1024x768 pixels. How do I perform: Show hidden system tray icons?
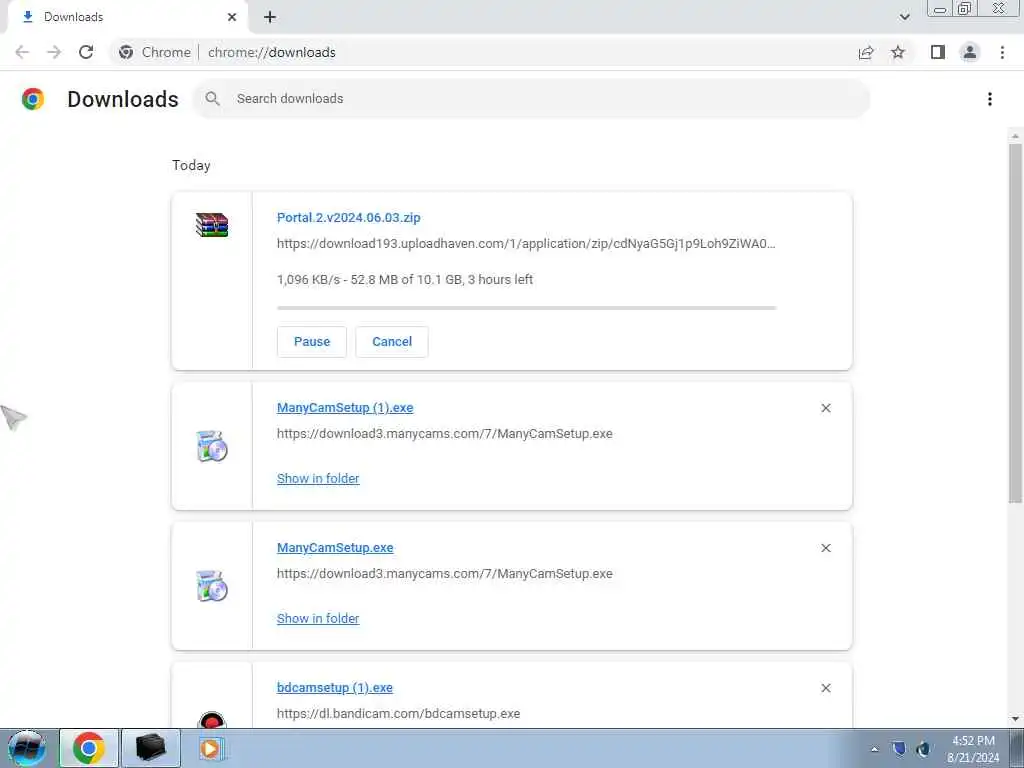874,749
